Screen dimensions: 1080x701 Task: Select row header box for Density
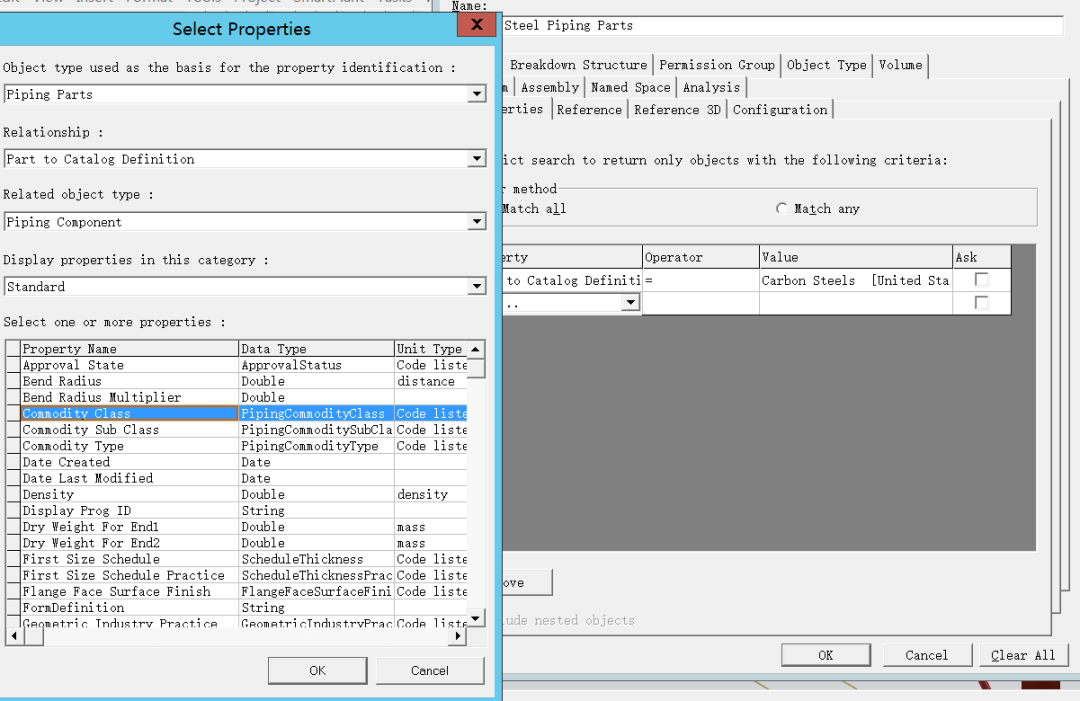(13, 494)
